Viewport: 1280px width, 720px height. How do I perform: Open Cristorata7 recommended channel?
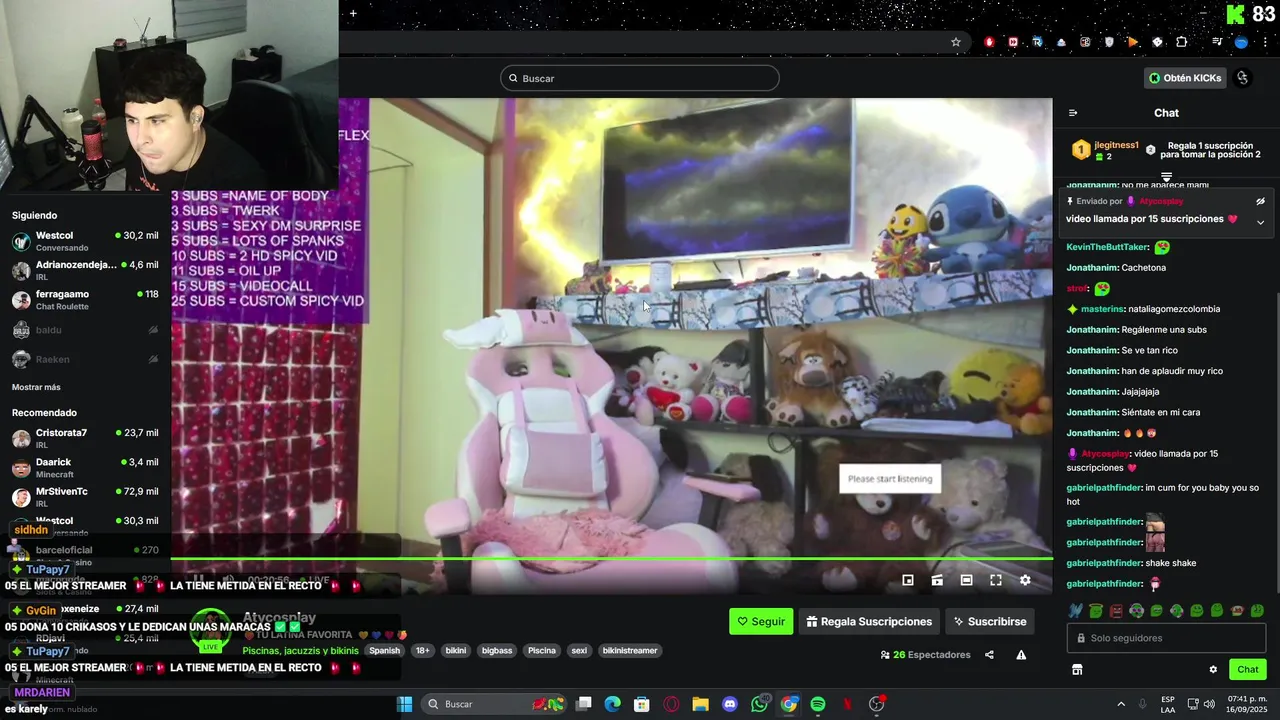[85, 438]
